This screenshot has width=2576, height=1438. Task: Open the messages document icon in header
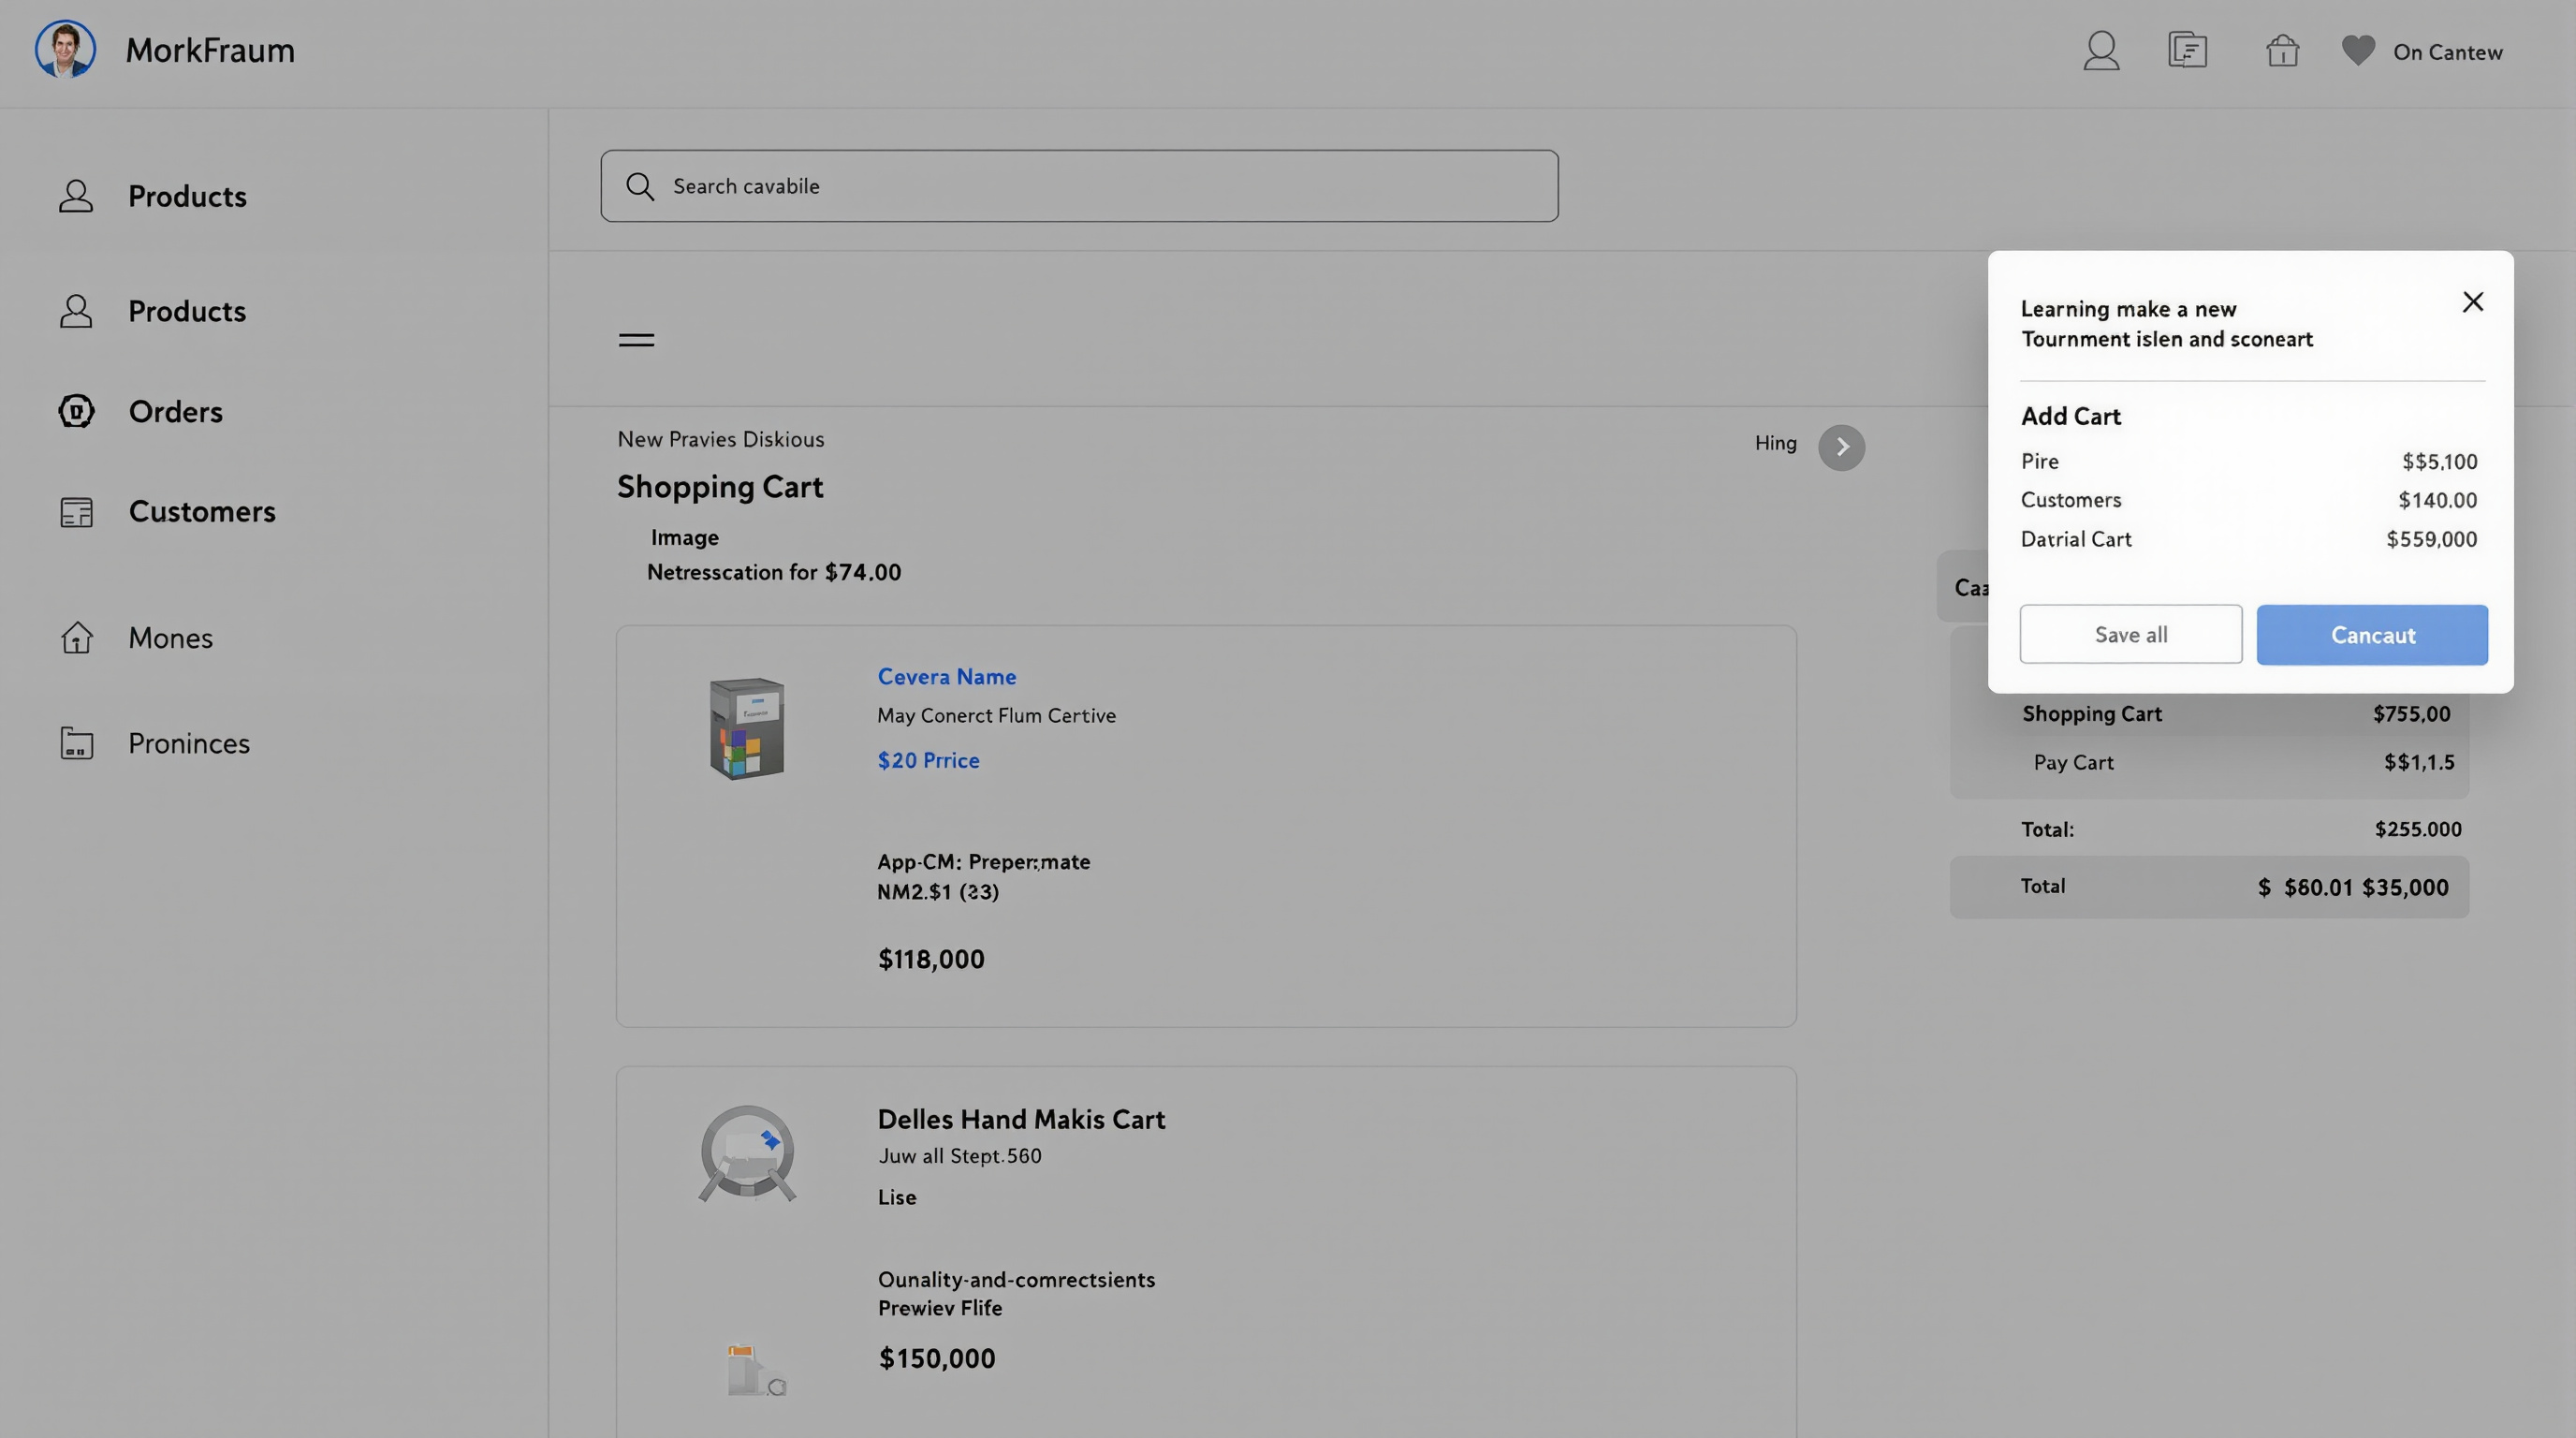pyautogui.click(x=2187, y=50)
